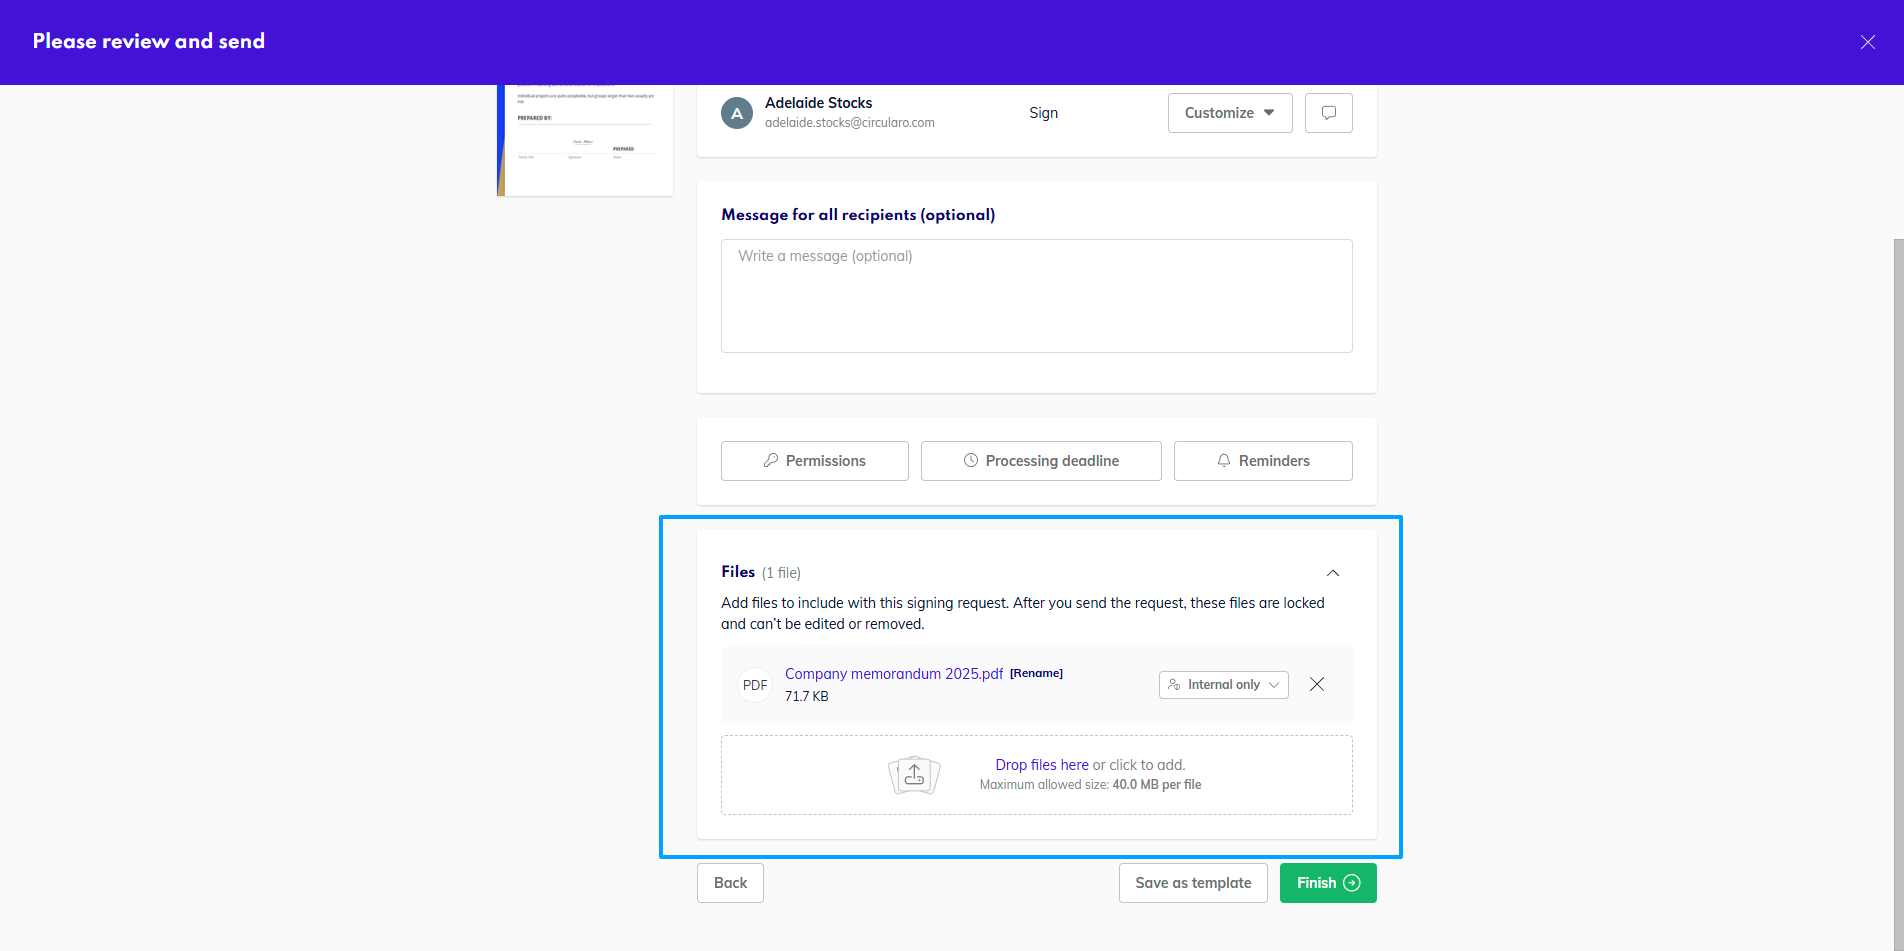Open the Internal only visibility dropdown

1223,685
